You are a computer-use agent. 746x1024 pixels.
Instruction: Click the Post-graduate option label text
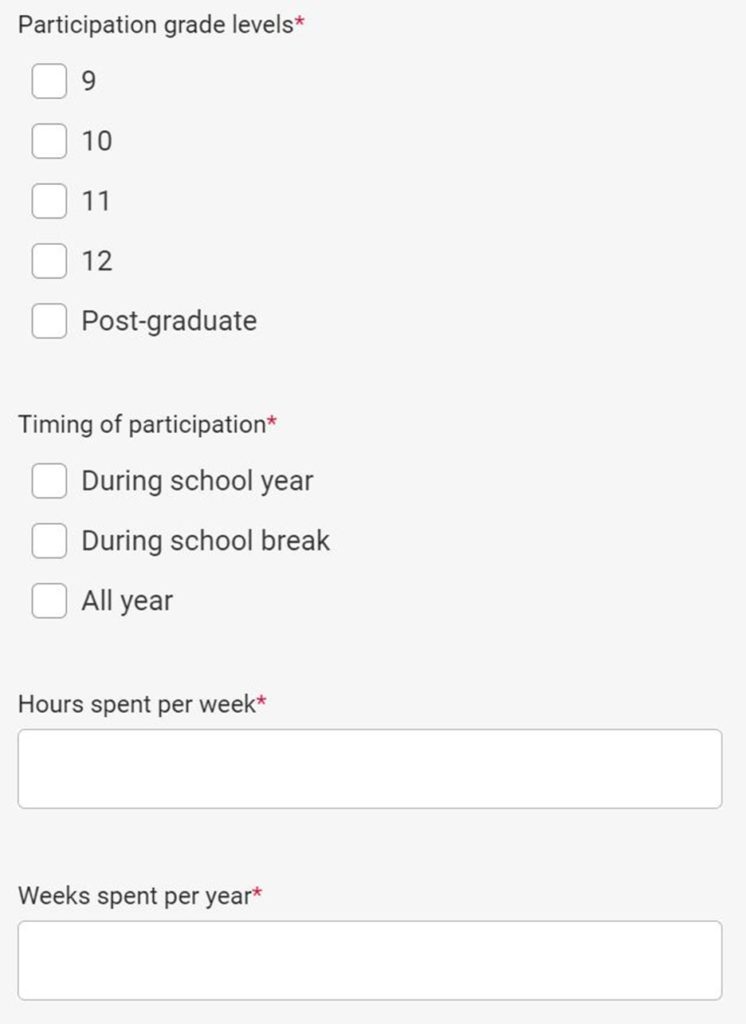[x=169, y=321]
